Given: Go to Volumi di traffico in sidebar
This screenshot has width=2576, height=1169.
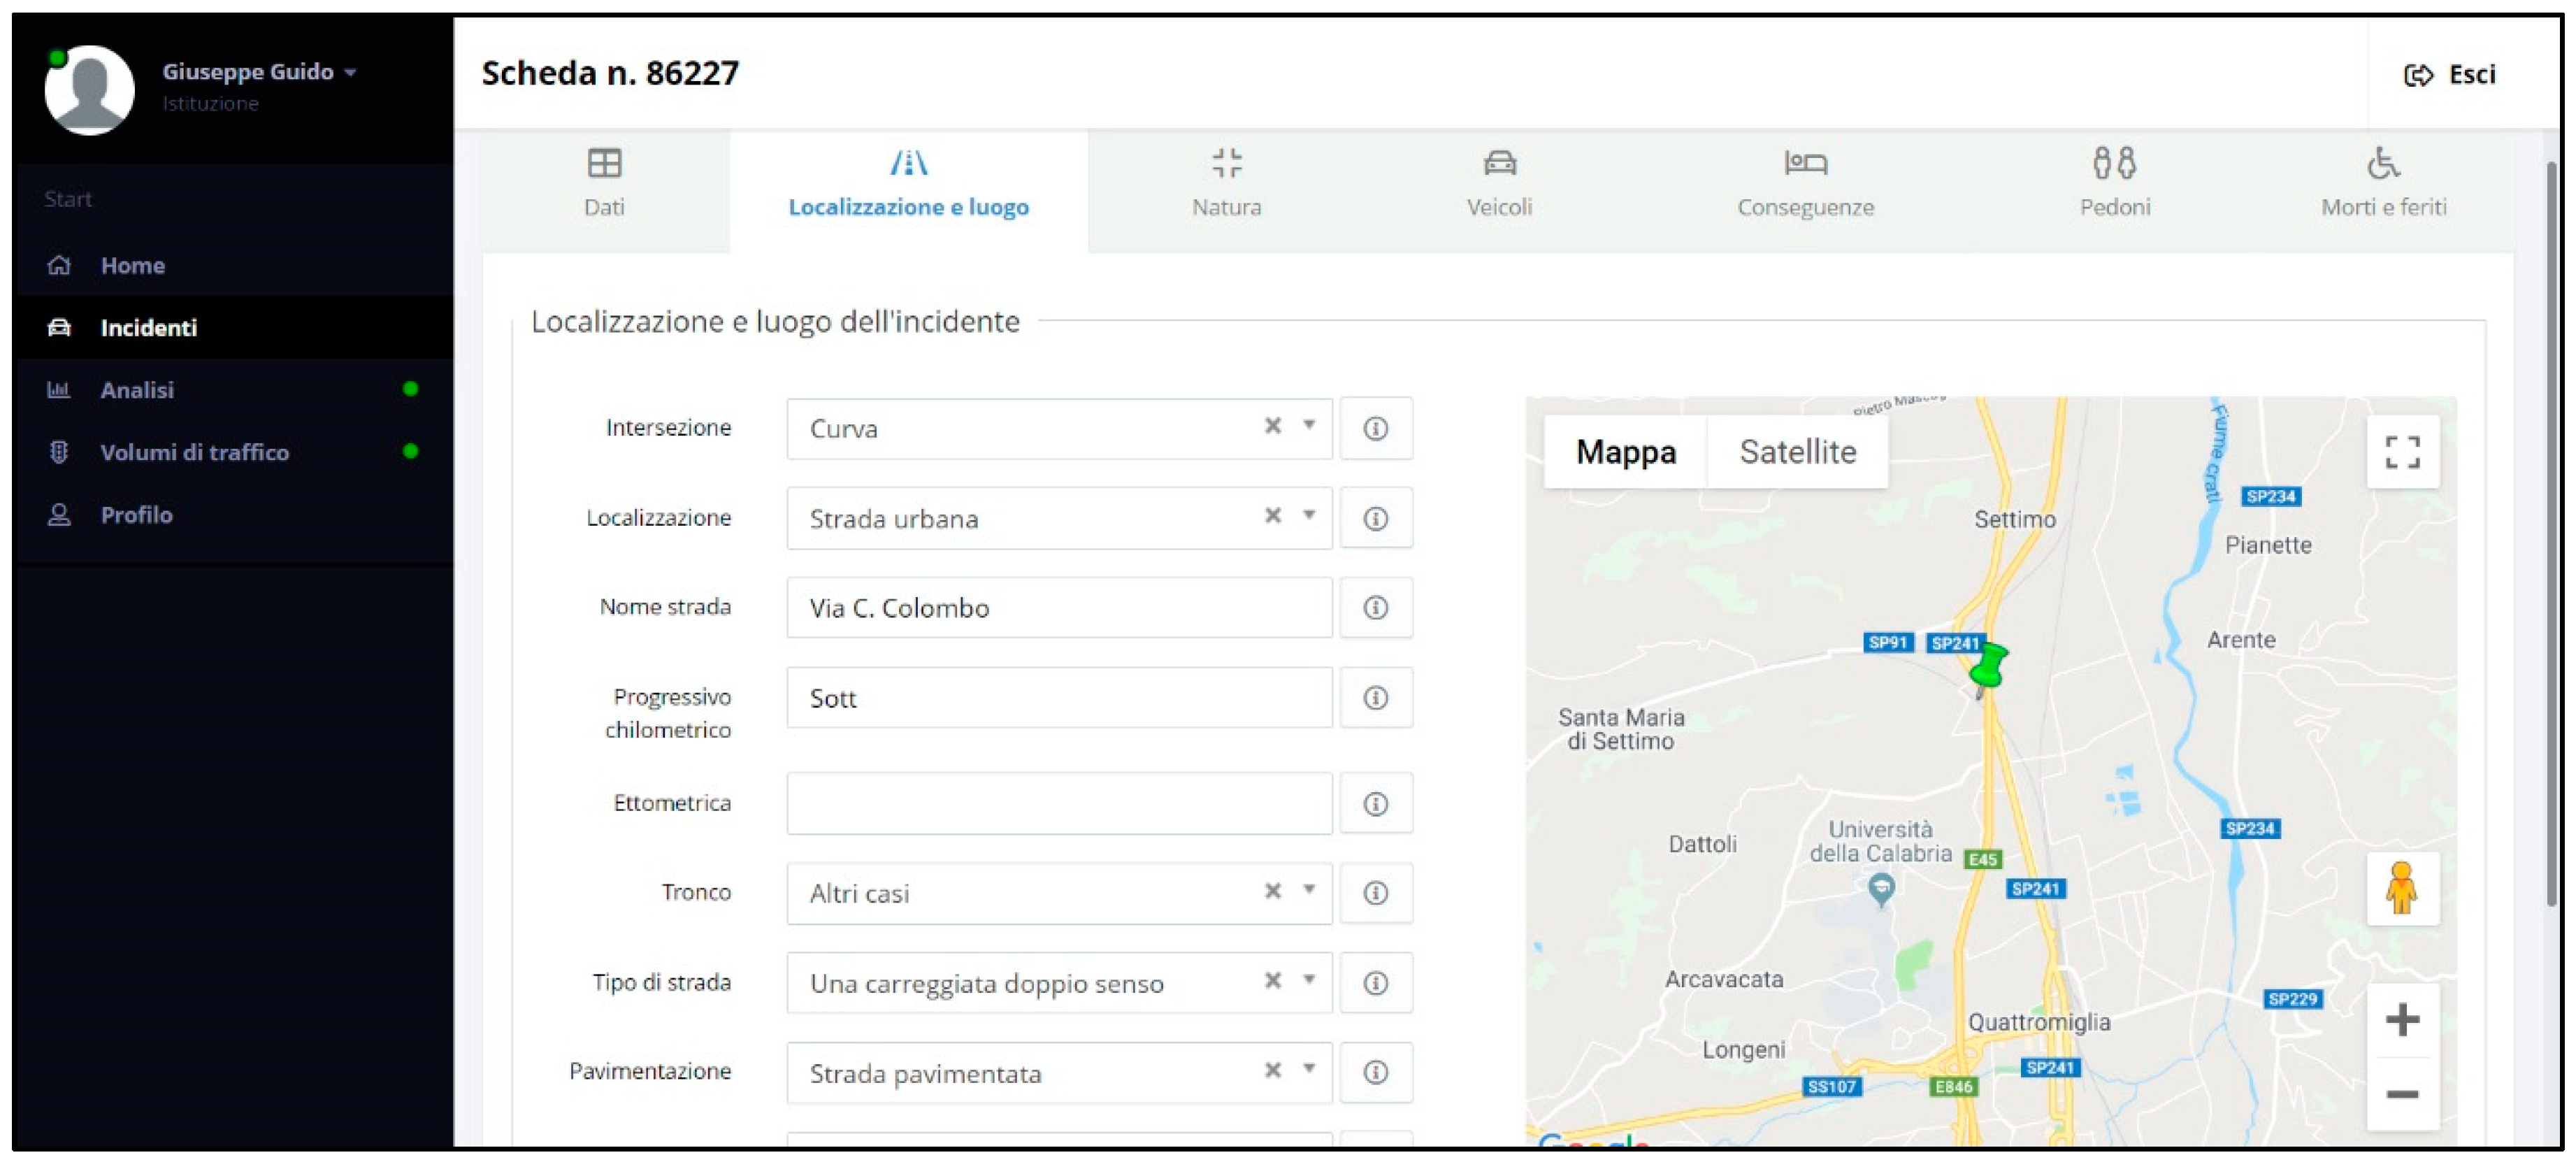Looking at the screenshot, I should pos(194,453).
